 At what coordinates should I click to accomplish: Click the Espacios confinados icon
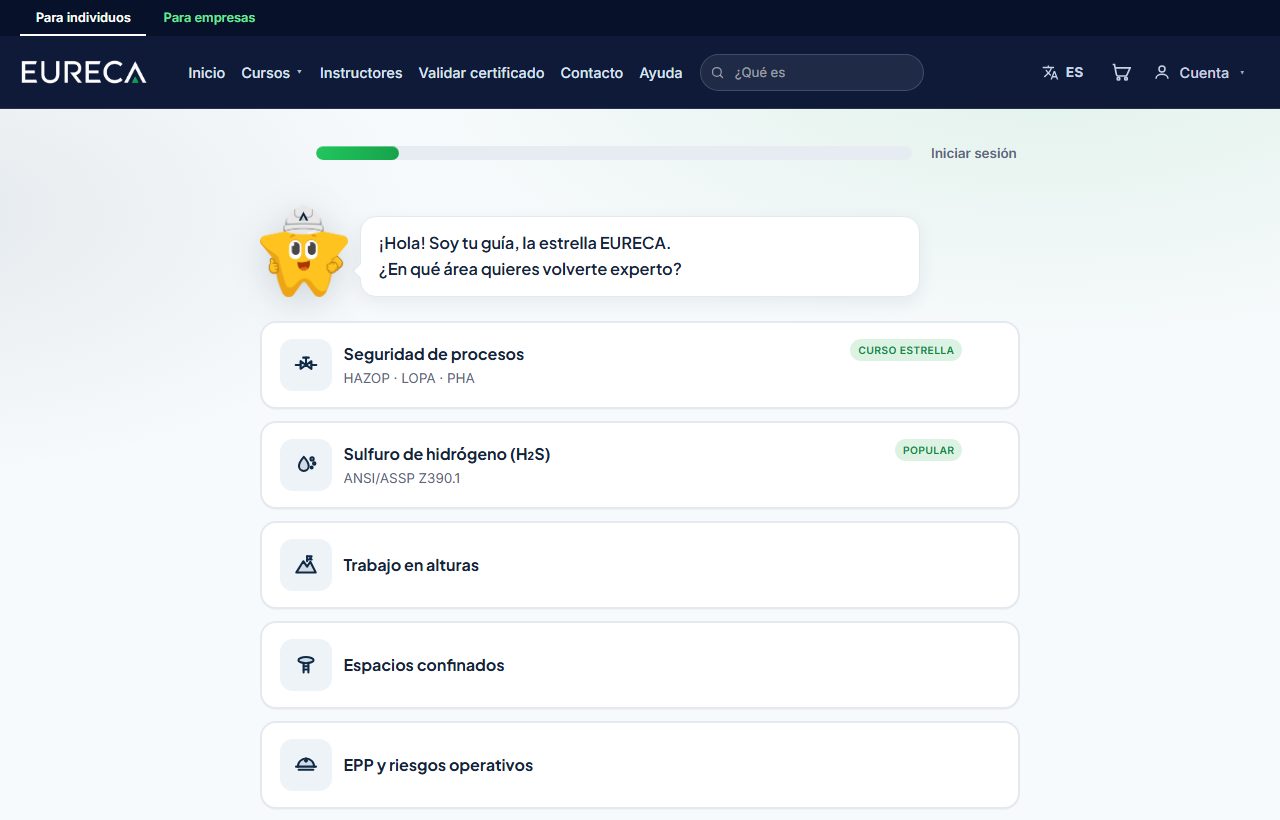coord(306,665)
